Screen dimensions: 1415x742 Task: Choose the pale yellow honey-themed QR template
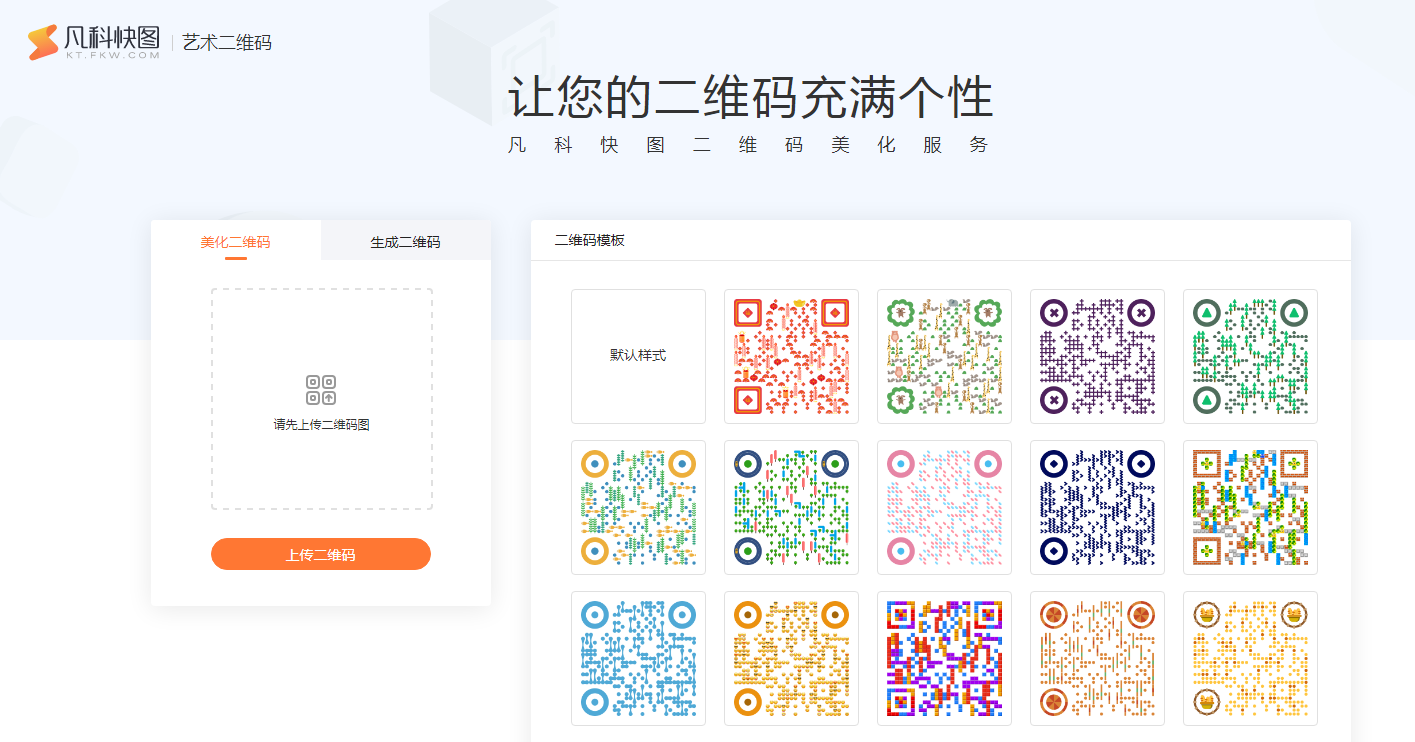(x=1250, y=658)
